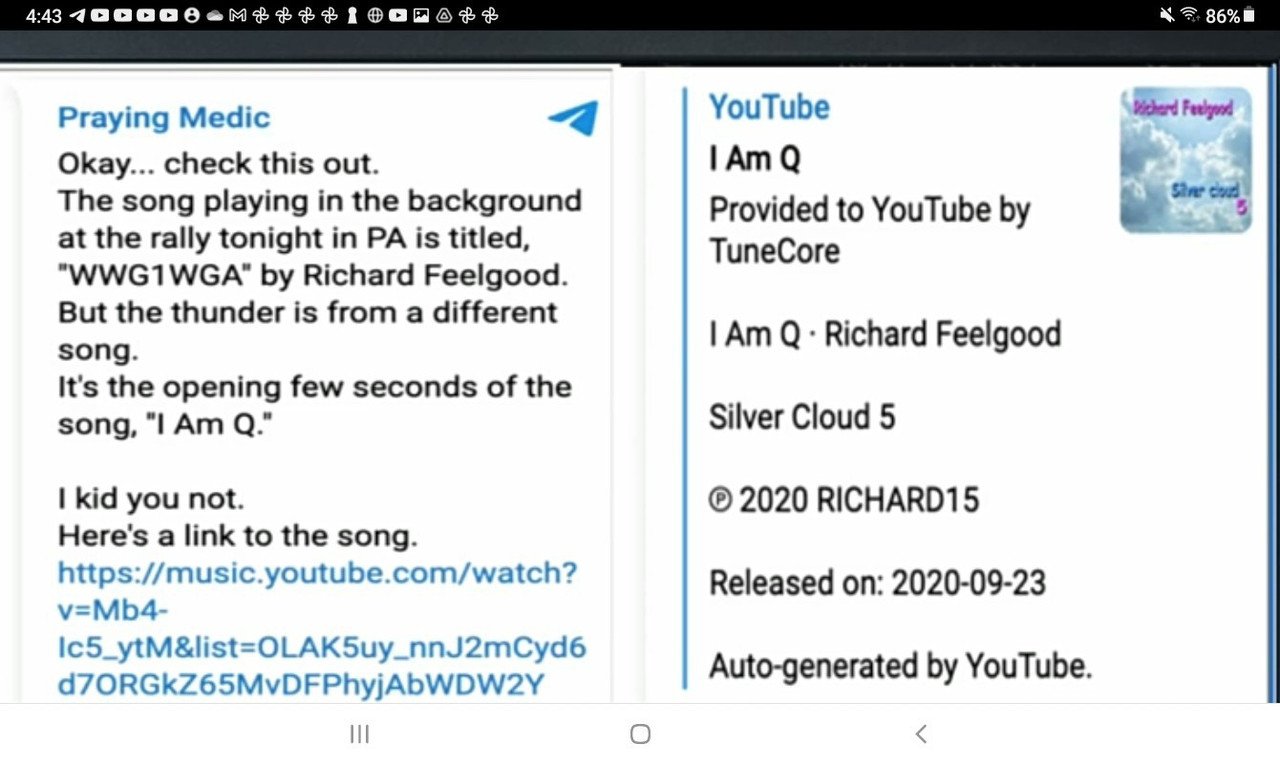Tap the 86% battery percentage text
The image size is (1280, 764).
pyautogui.click(x=1223, y=16)
